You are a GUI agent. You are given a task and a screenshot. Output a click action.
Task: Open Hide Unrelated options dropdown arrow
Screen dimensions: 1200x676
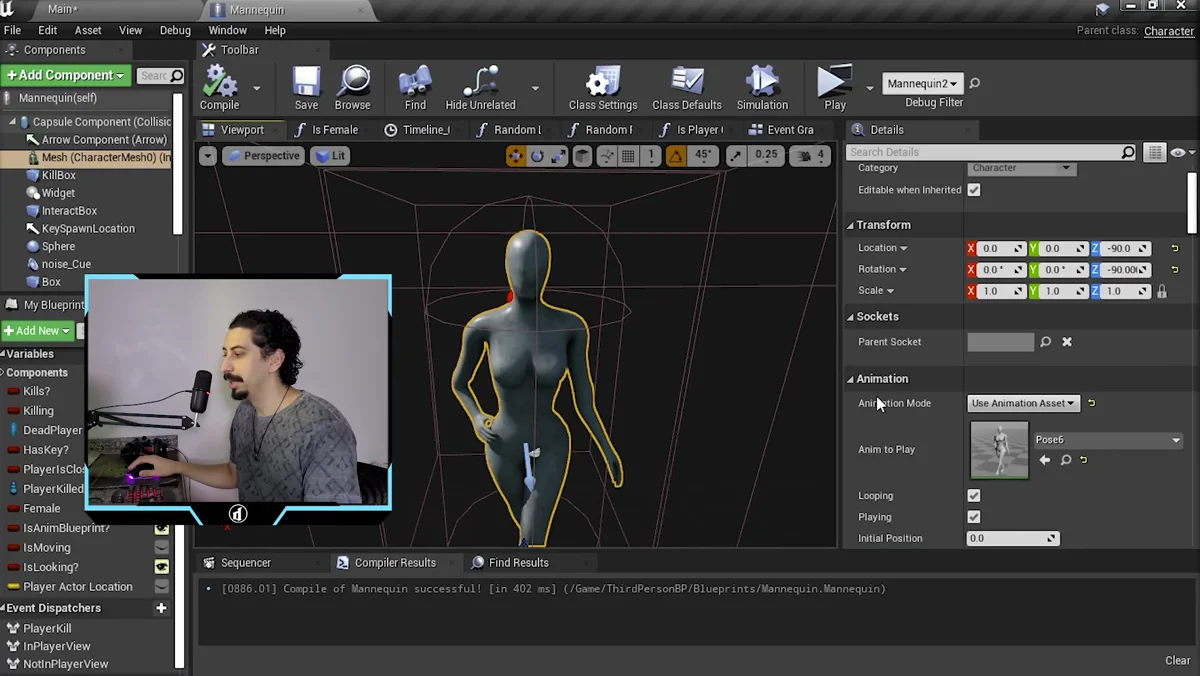[x=535, y=88]
